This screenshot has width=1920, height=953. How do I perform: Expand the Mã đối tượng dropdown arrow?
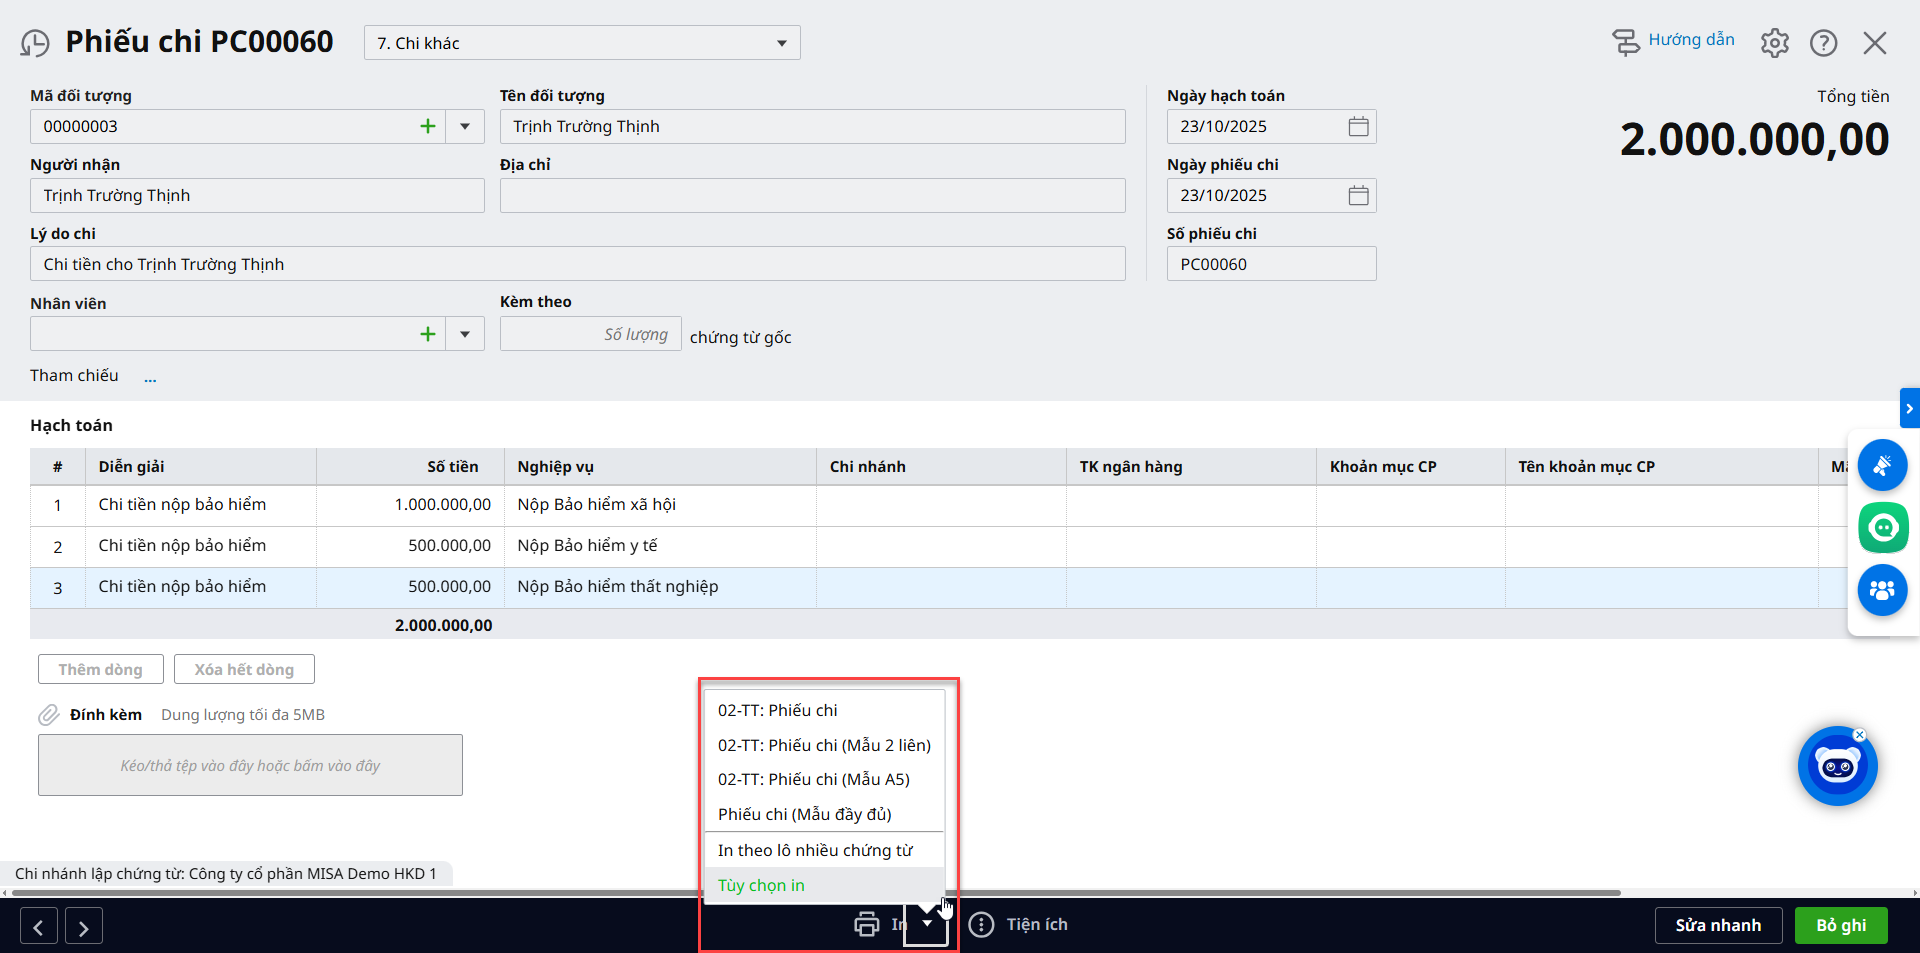[465, 127]
